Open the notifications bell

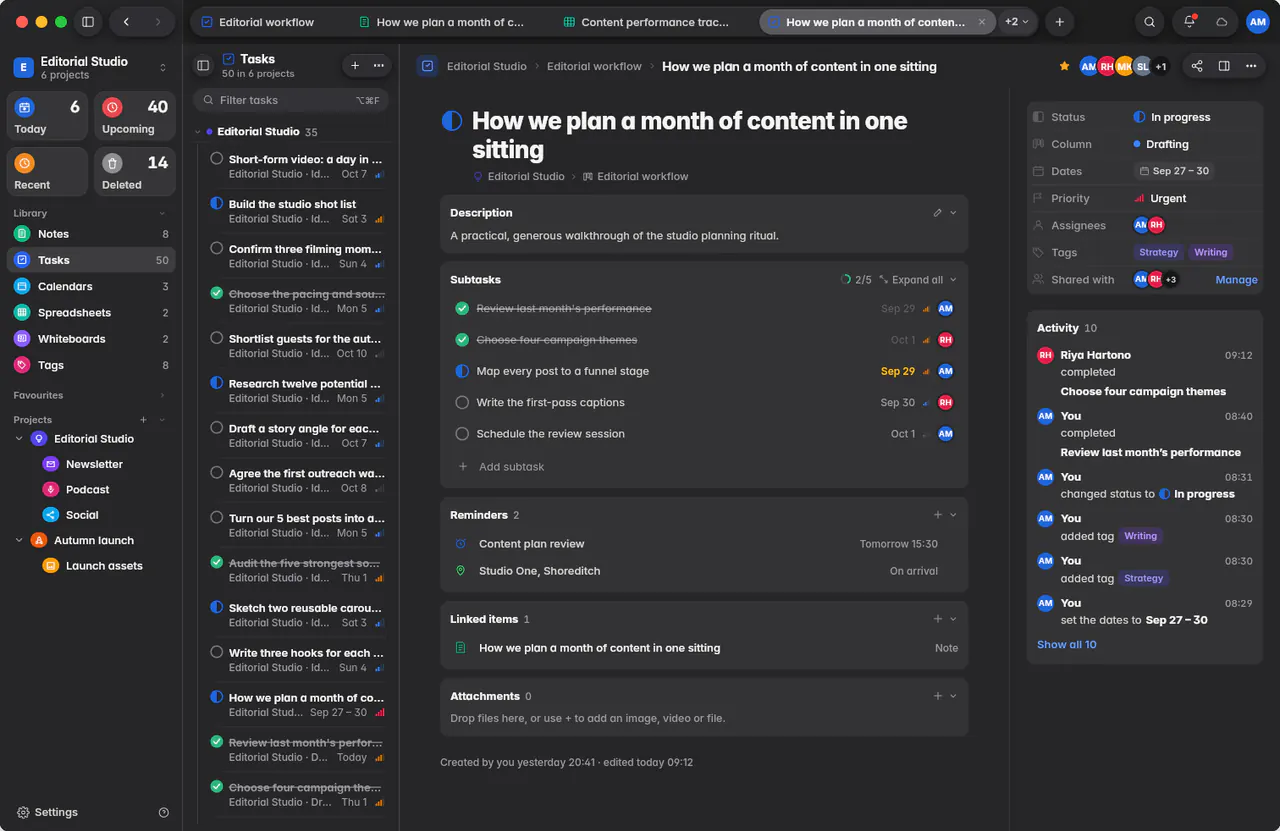(x=1189, y=22)
